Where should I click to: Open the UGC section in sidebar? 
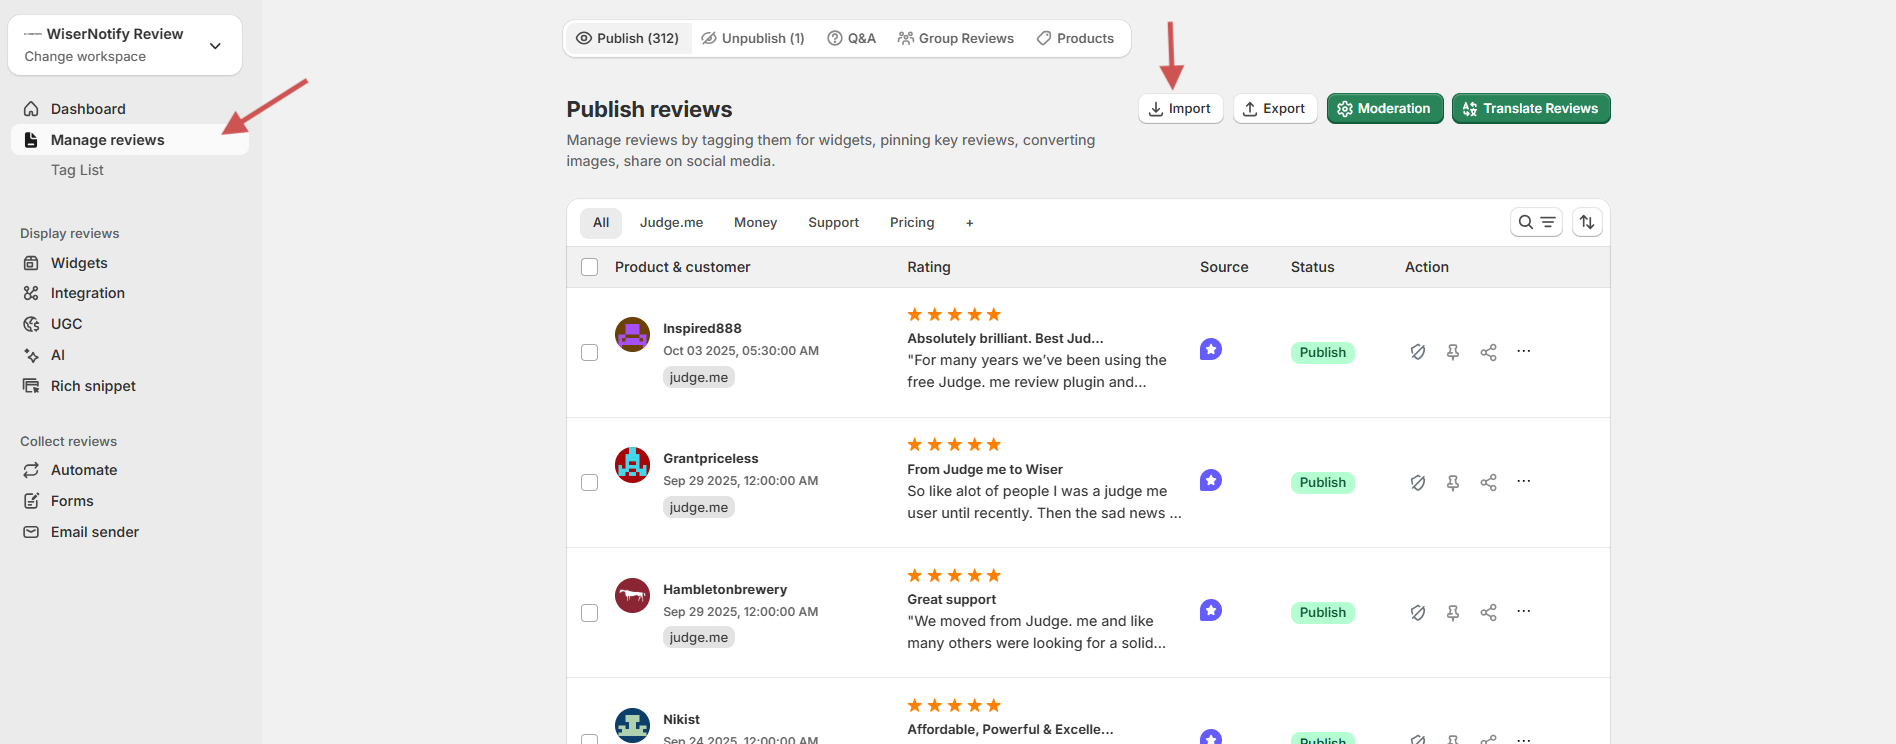pos(66,324)
